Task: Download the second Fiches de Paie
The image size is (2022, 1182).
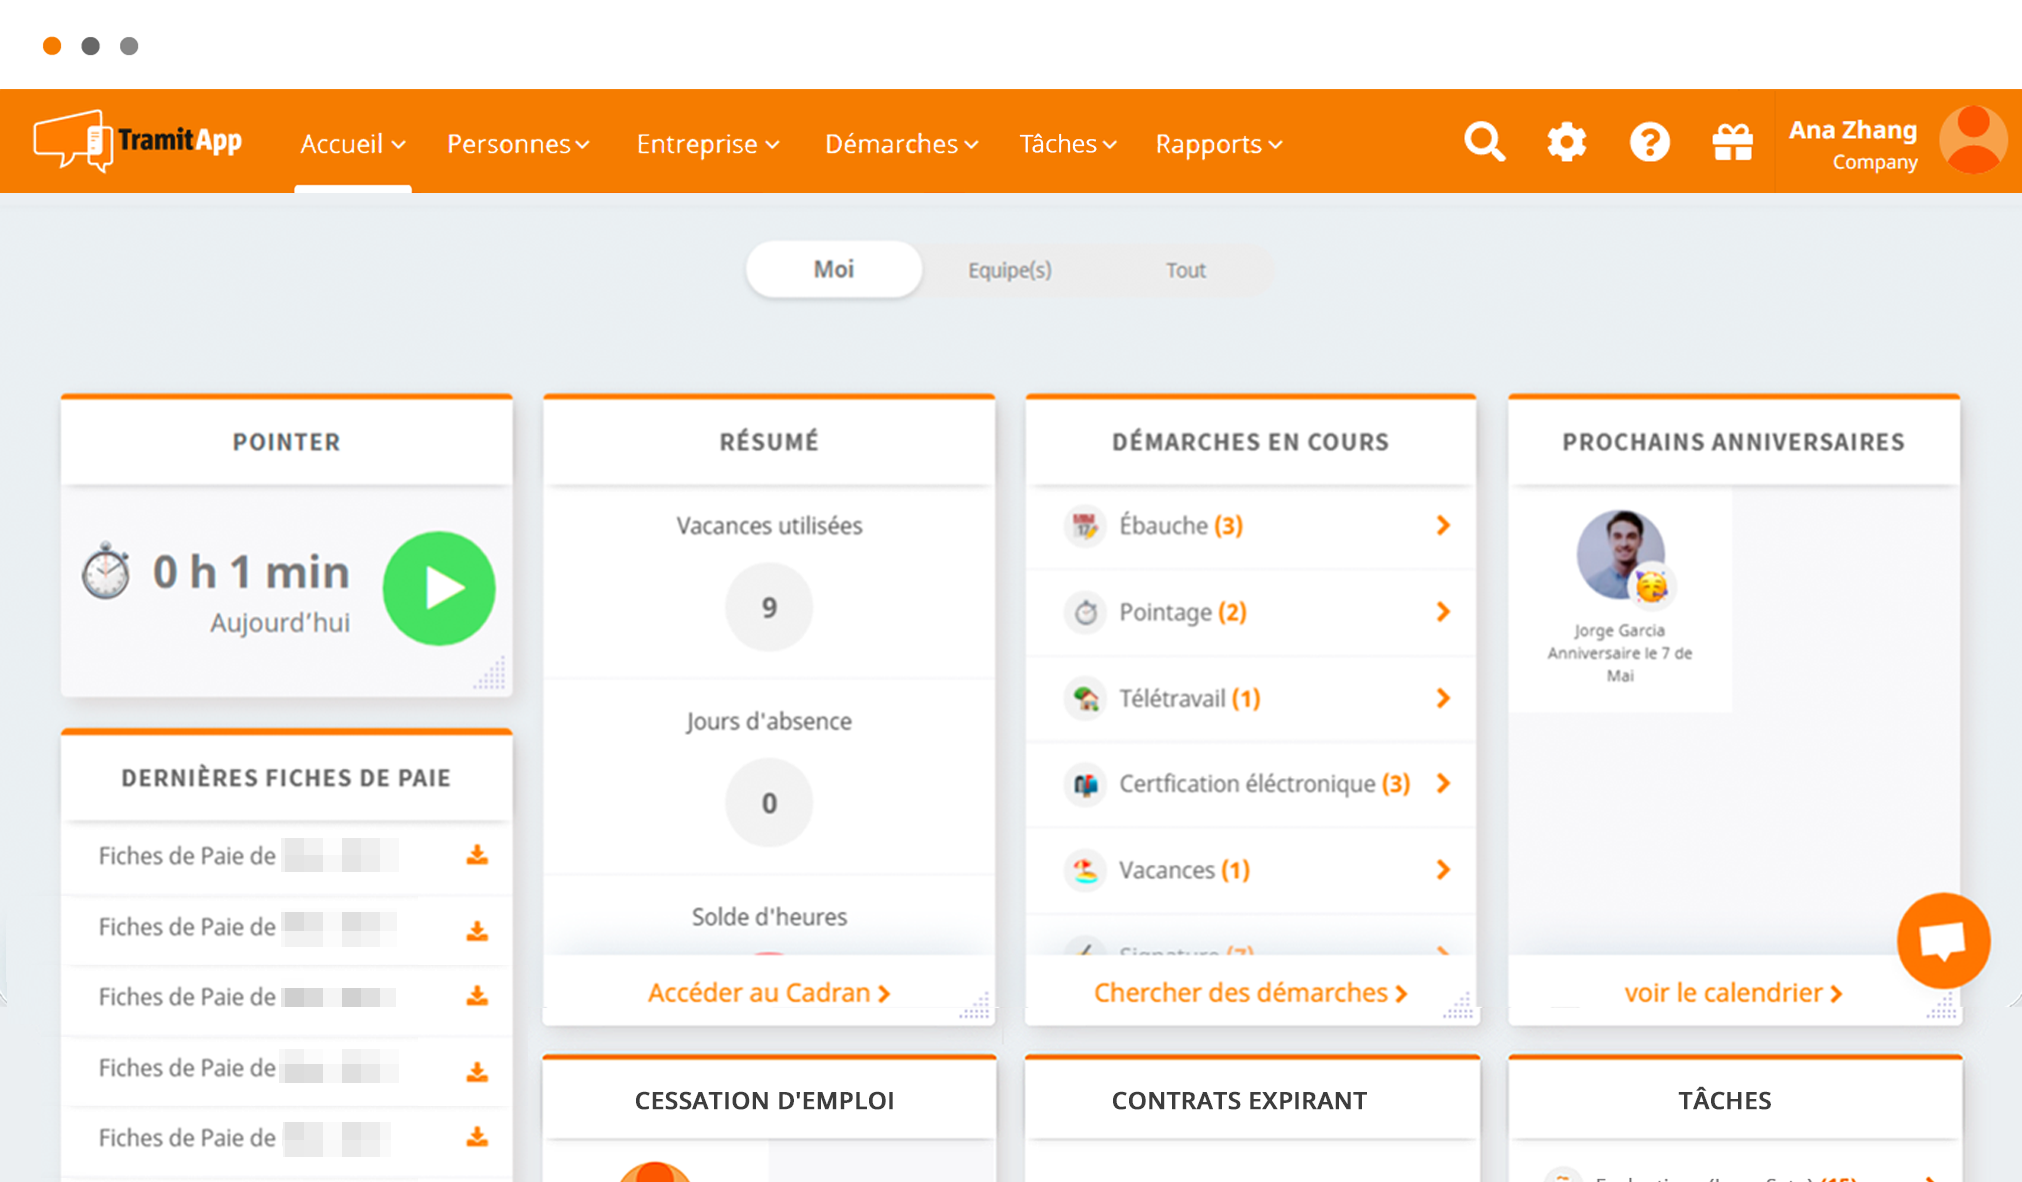Action: pyautogui.click(x=477, y=931)
